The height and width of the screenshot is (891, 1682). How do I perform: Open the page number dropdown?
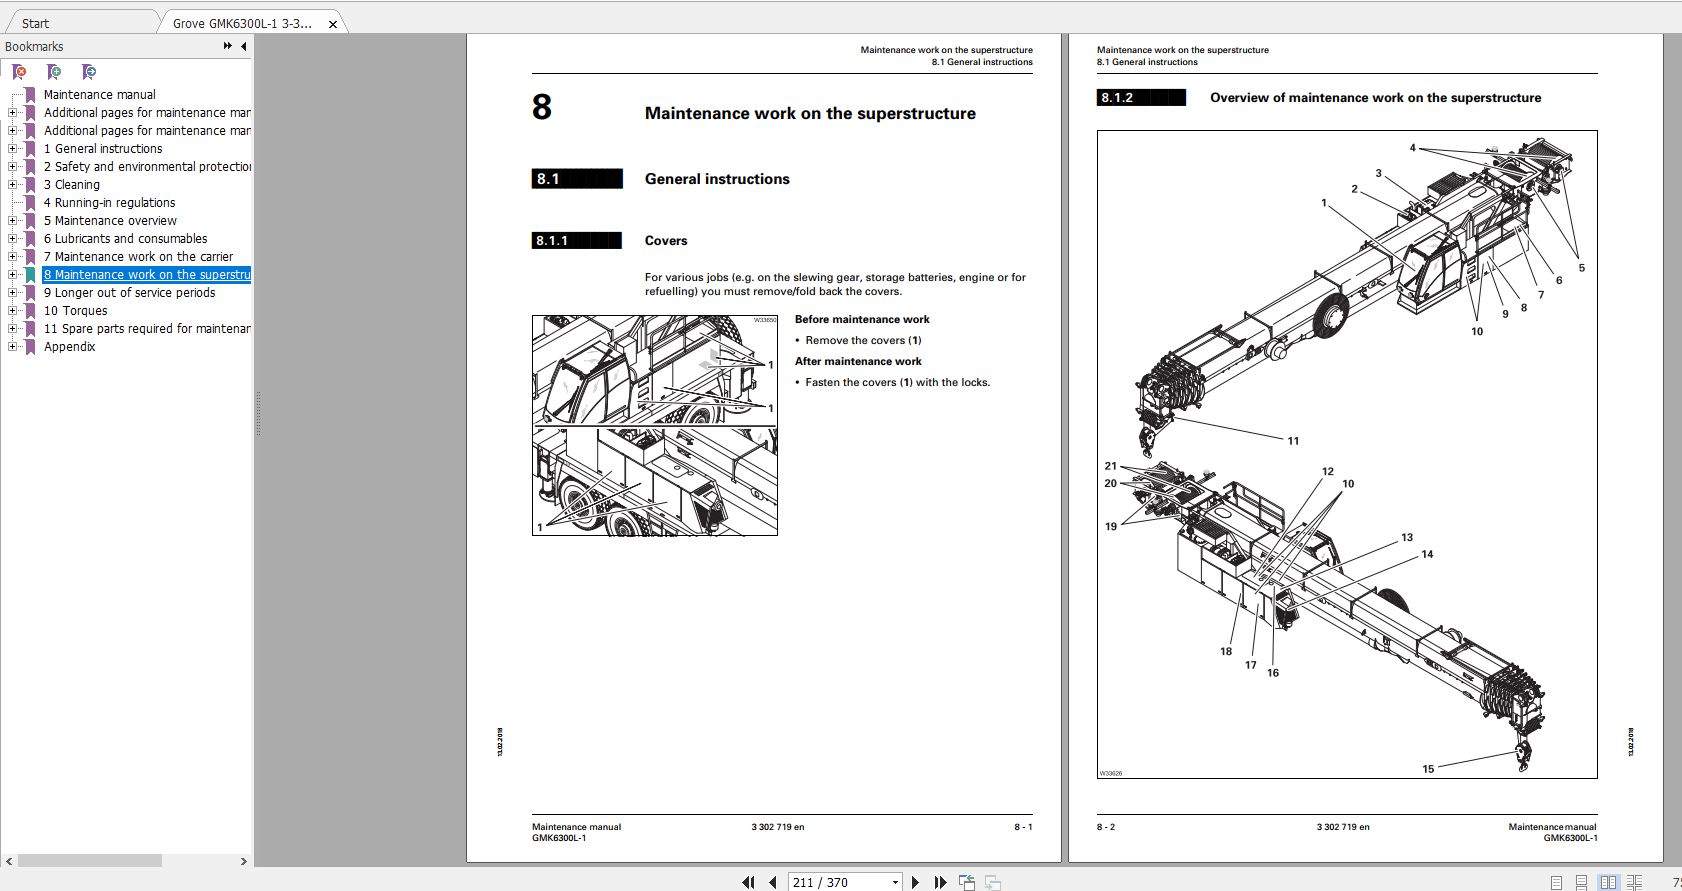[895, 882]
